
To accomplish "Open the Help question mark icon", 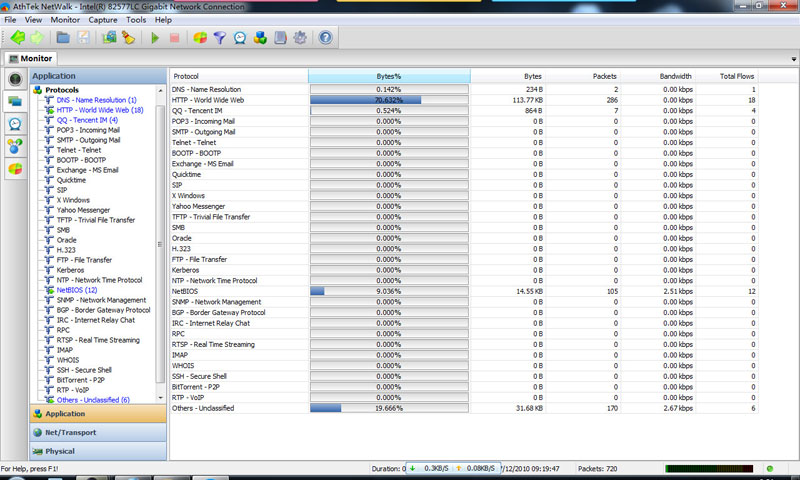I will 325,38.
